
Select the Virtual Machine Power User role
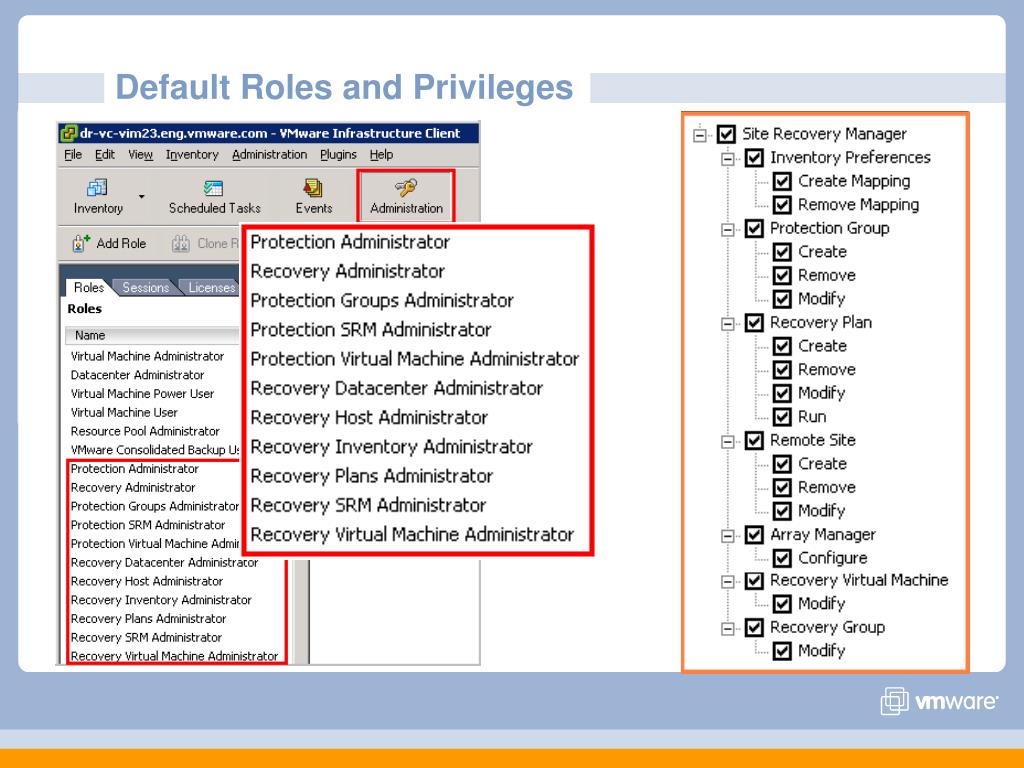click(x=142, y=394)
